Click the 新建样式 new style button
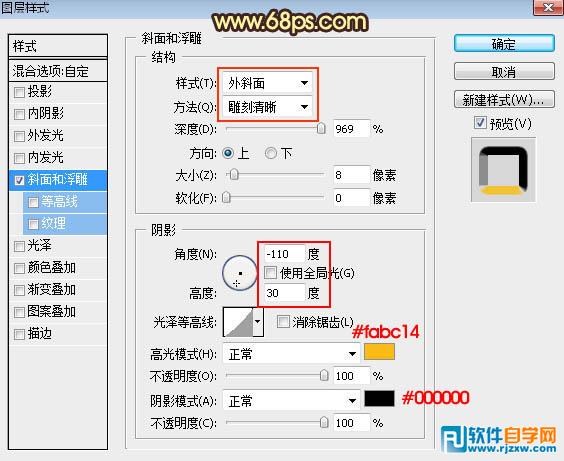 (x=504, y=100)
